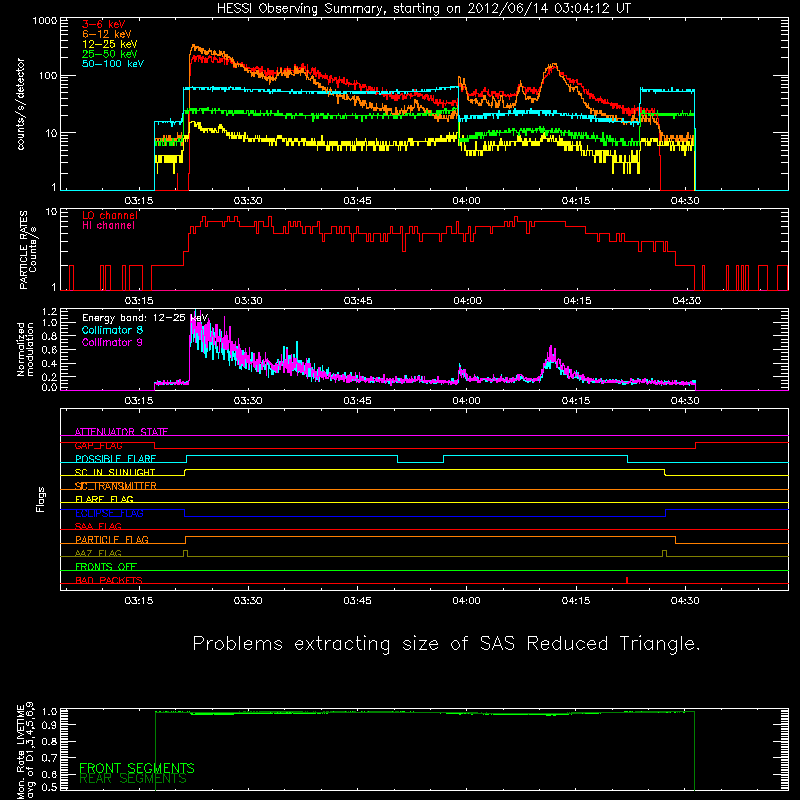Select the red '3-6 keV' legend label

103,24
